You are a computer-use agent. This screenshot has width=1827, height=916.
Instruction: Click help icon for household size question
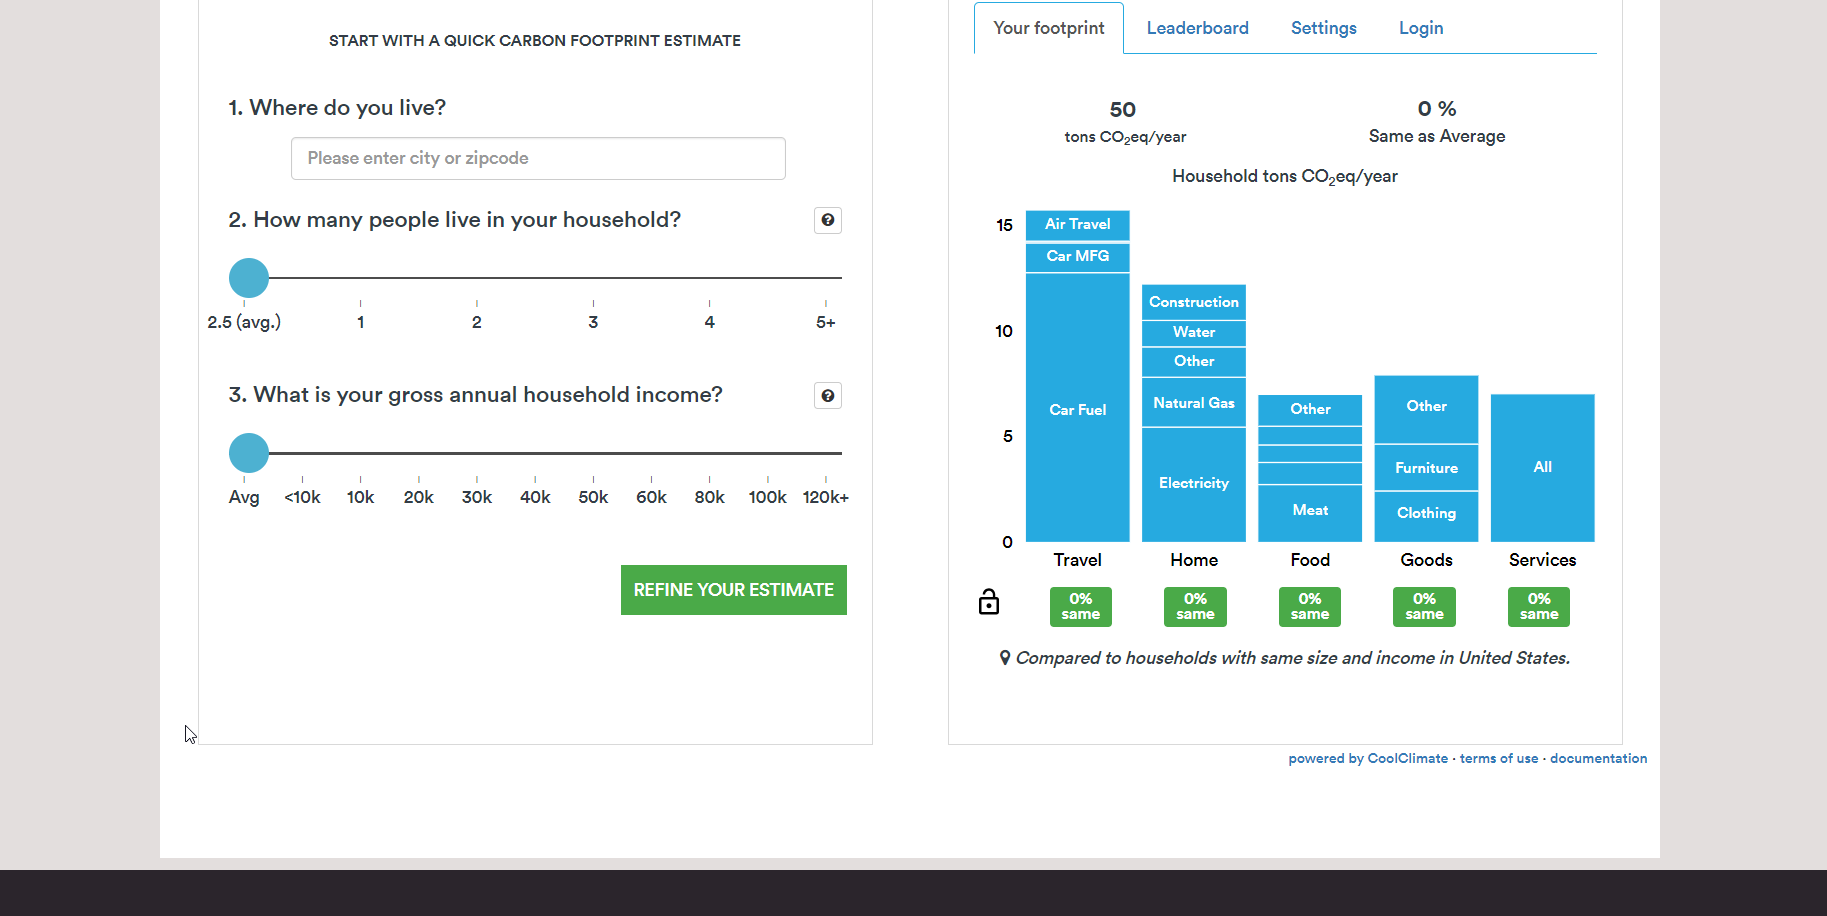pos(827,220)
